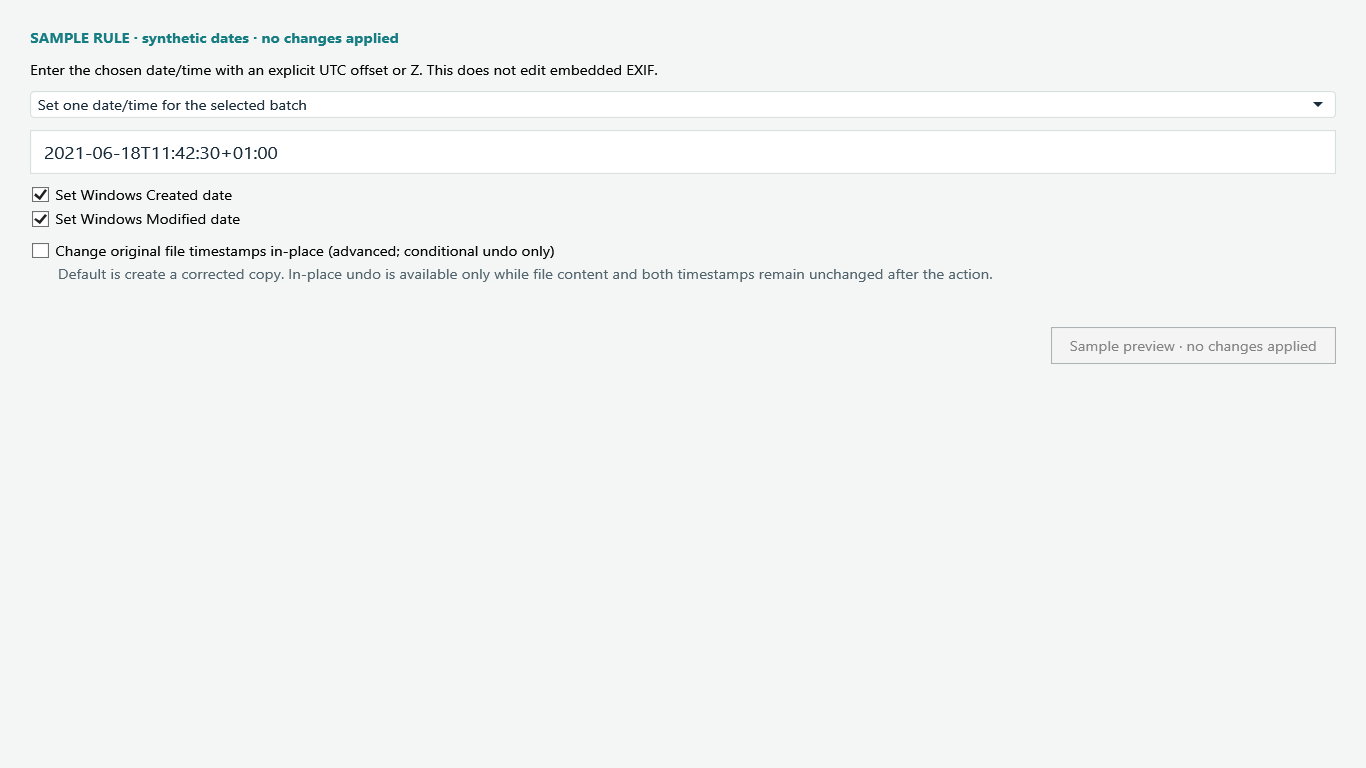Click the 'Set Windows Modified date' label text

148,219
